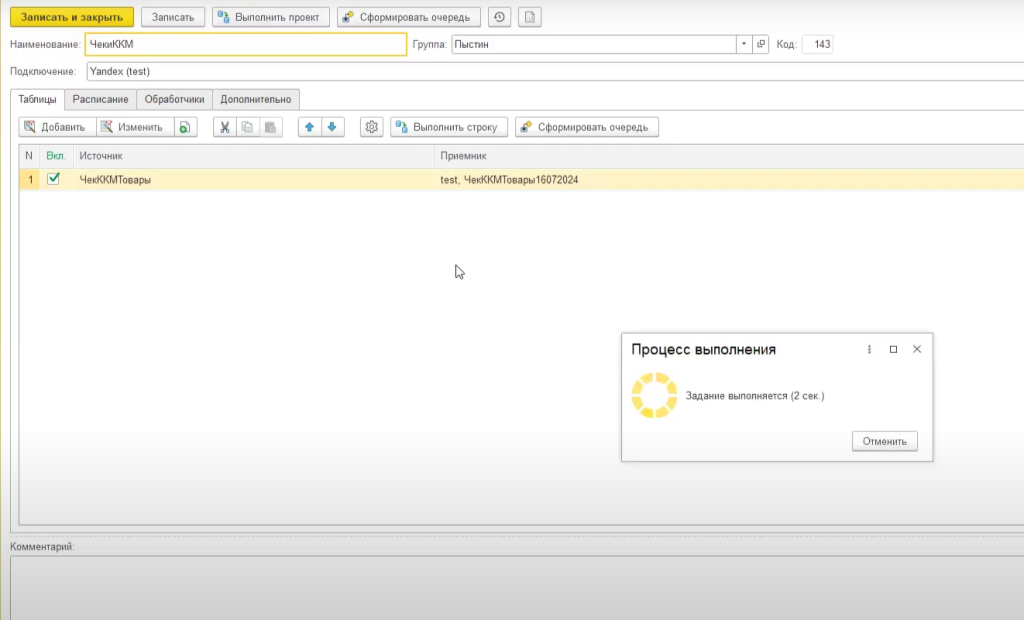Move row up with blue up arrow
The height and width of the screenshot is (620, 1024).
[310, 127]
